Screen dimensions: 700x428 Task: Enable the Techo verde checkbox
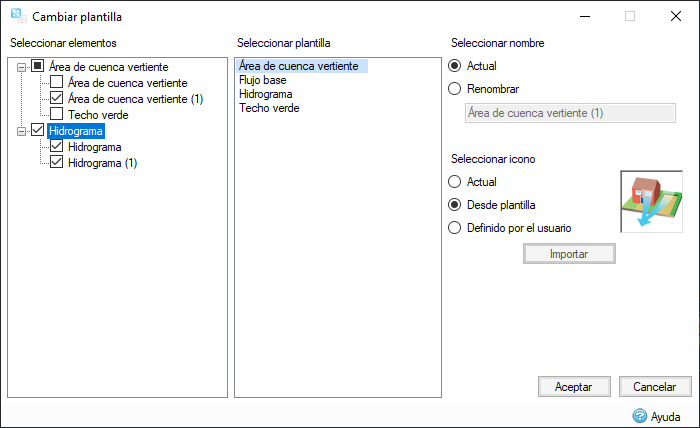[56, 114]
